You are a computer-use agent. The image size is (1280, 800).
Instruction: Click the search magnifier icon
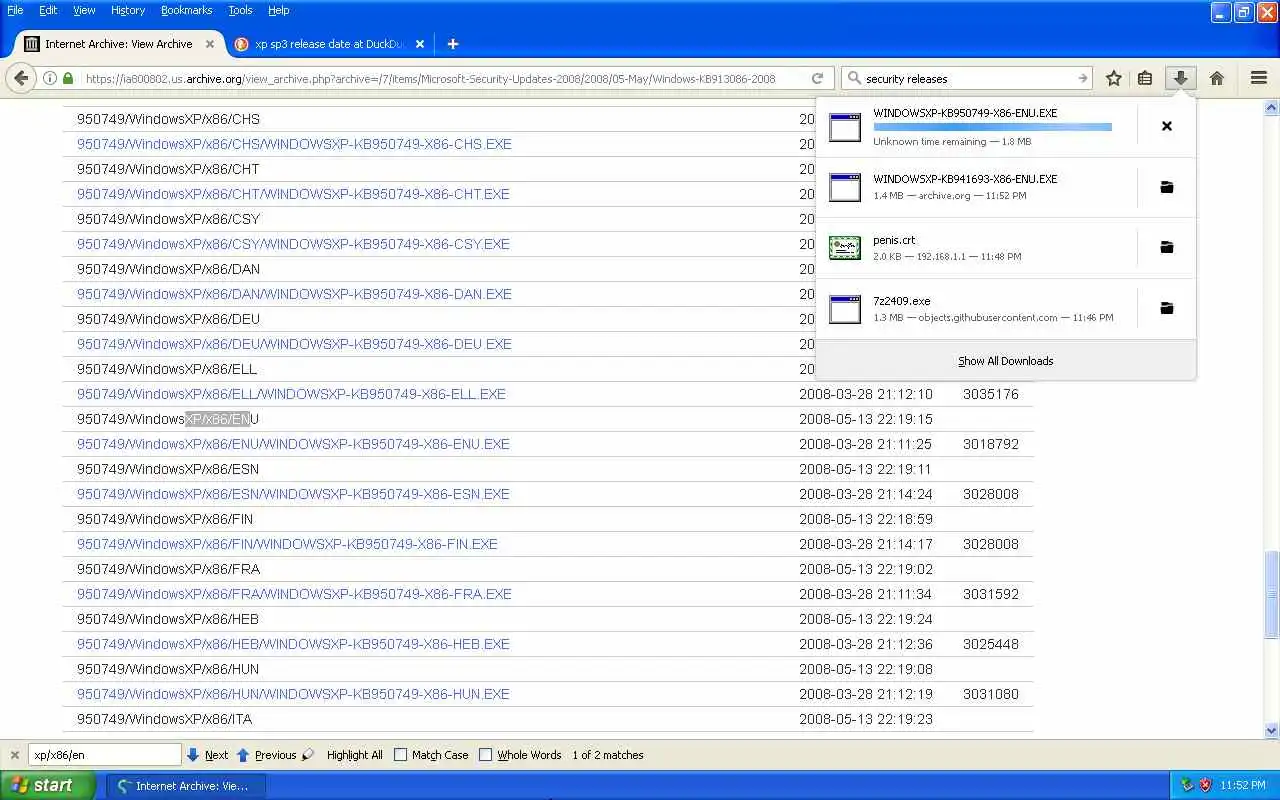(x=854, y=78)
